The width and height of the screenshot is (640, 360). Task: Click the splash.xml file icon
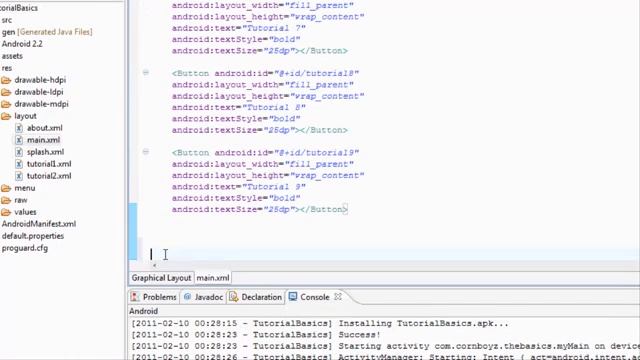click(19, 152)
